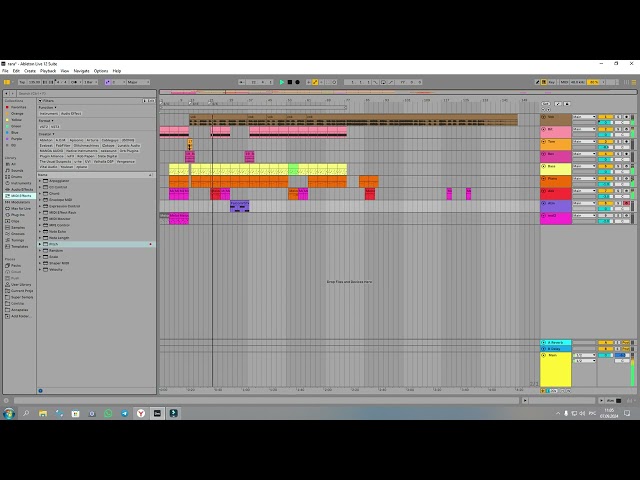
Task: Open the Drums category in the browser
Action: pyautogui.click(x=17, y=177)
